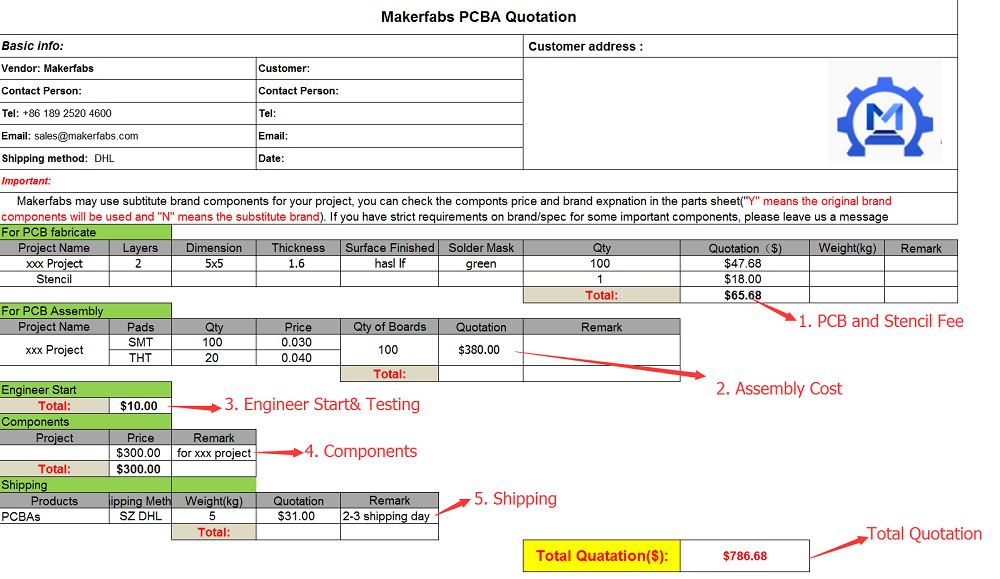Select the 'Weight(kg)' header in PCB fabricate table
The height and width of the screenshot is (579, 1000).
tap(847, 248)
